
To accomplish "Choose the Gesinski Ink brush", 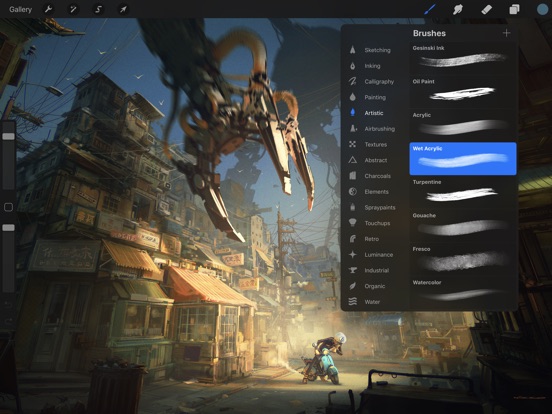I will (463, 58).
